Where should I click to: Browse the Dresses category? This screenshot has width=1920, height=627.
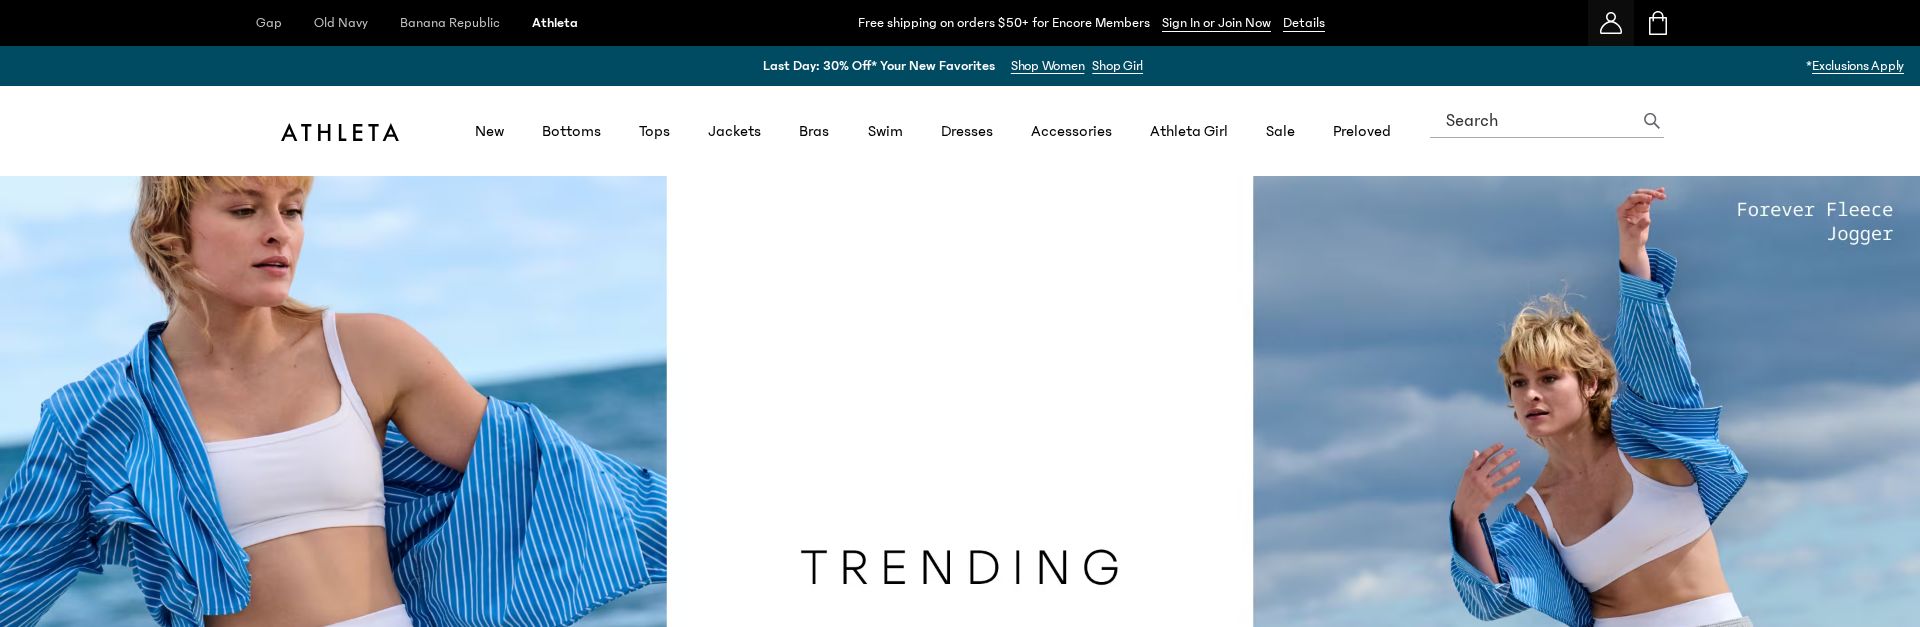[x=966, y=131]
